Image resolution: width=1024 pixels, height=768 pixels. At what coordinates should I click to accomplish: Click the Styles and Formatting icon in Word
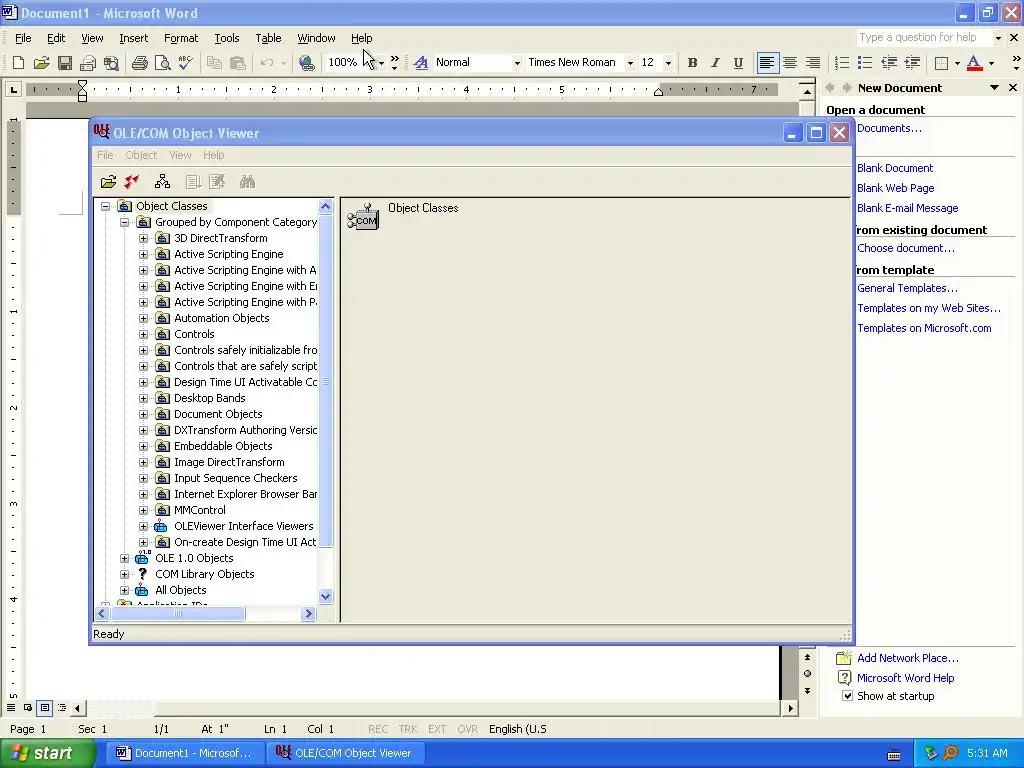(421, 63)
